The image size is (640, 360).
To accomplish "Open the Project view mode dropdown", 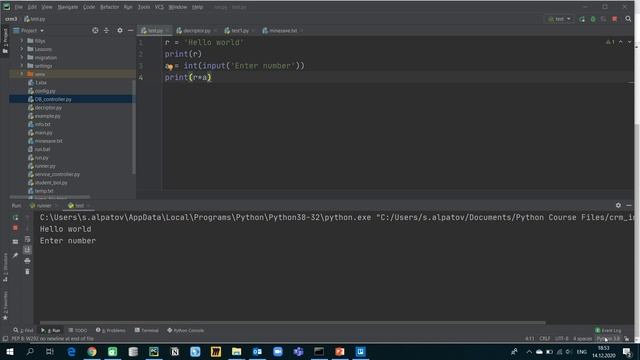I will [29, 31].
